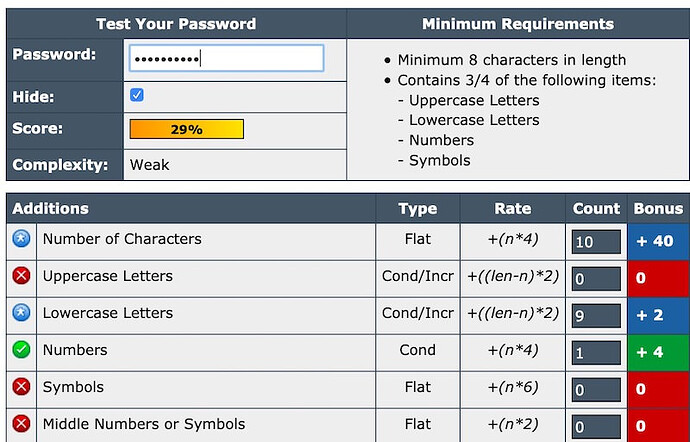Select the Lowercase Letters count box showing 9

point(596,316)
